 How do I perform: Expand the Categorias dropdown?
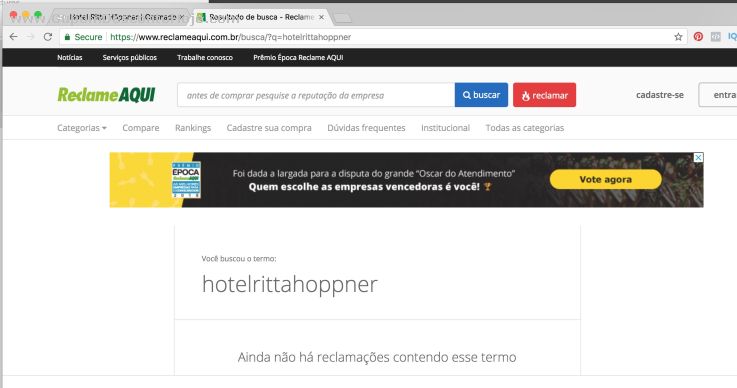[82, 128]
